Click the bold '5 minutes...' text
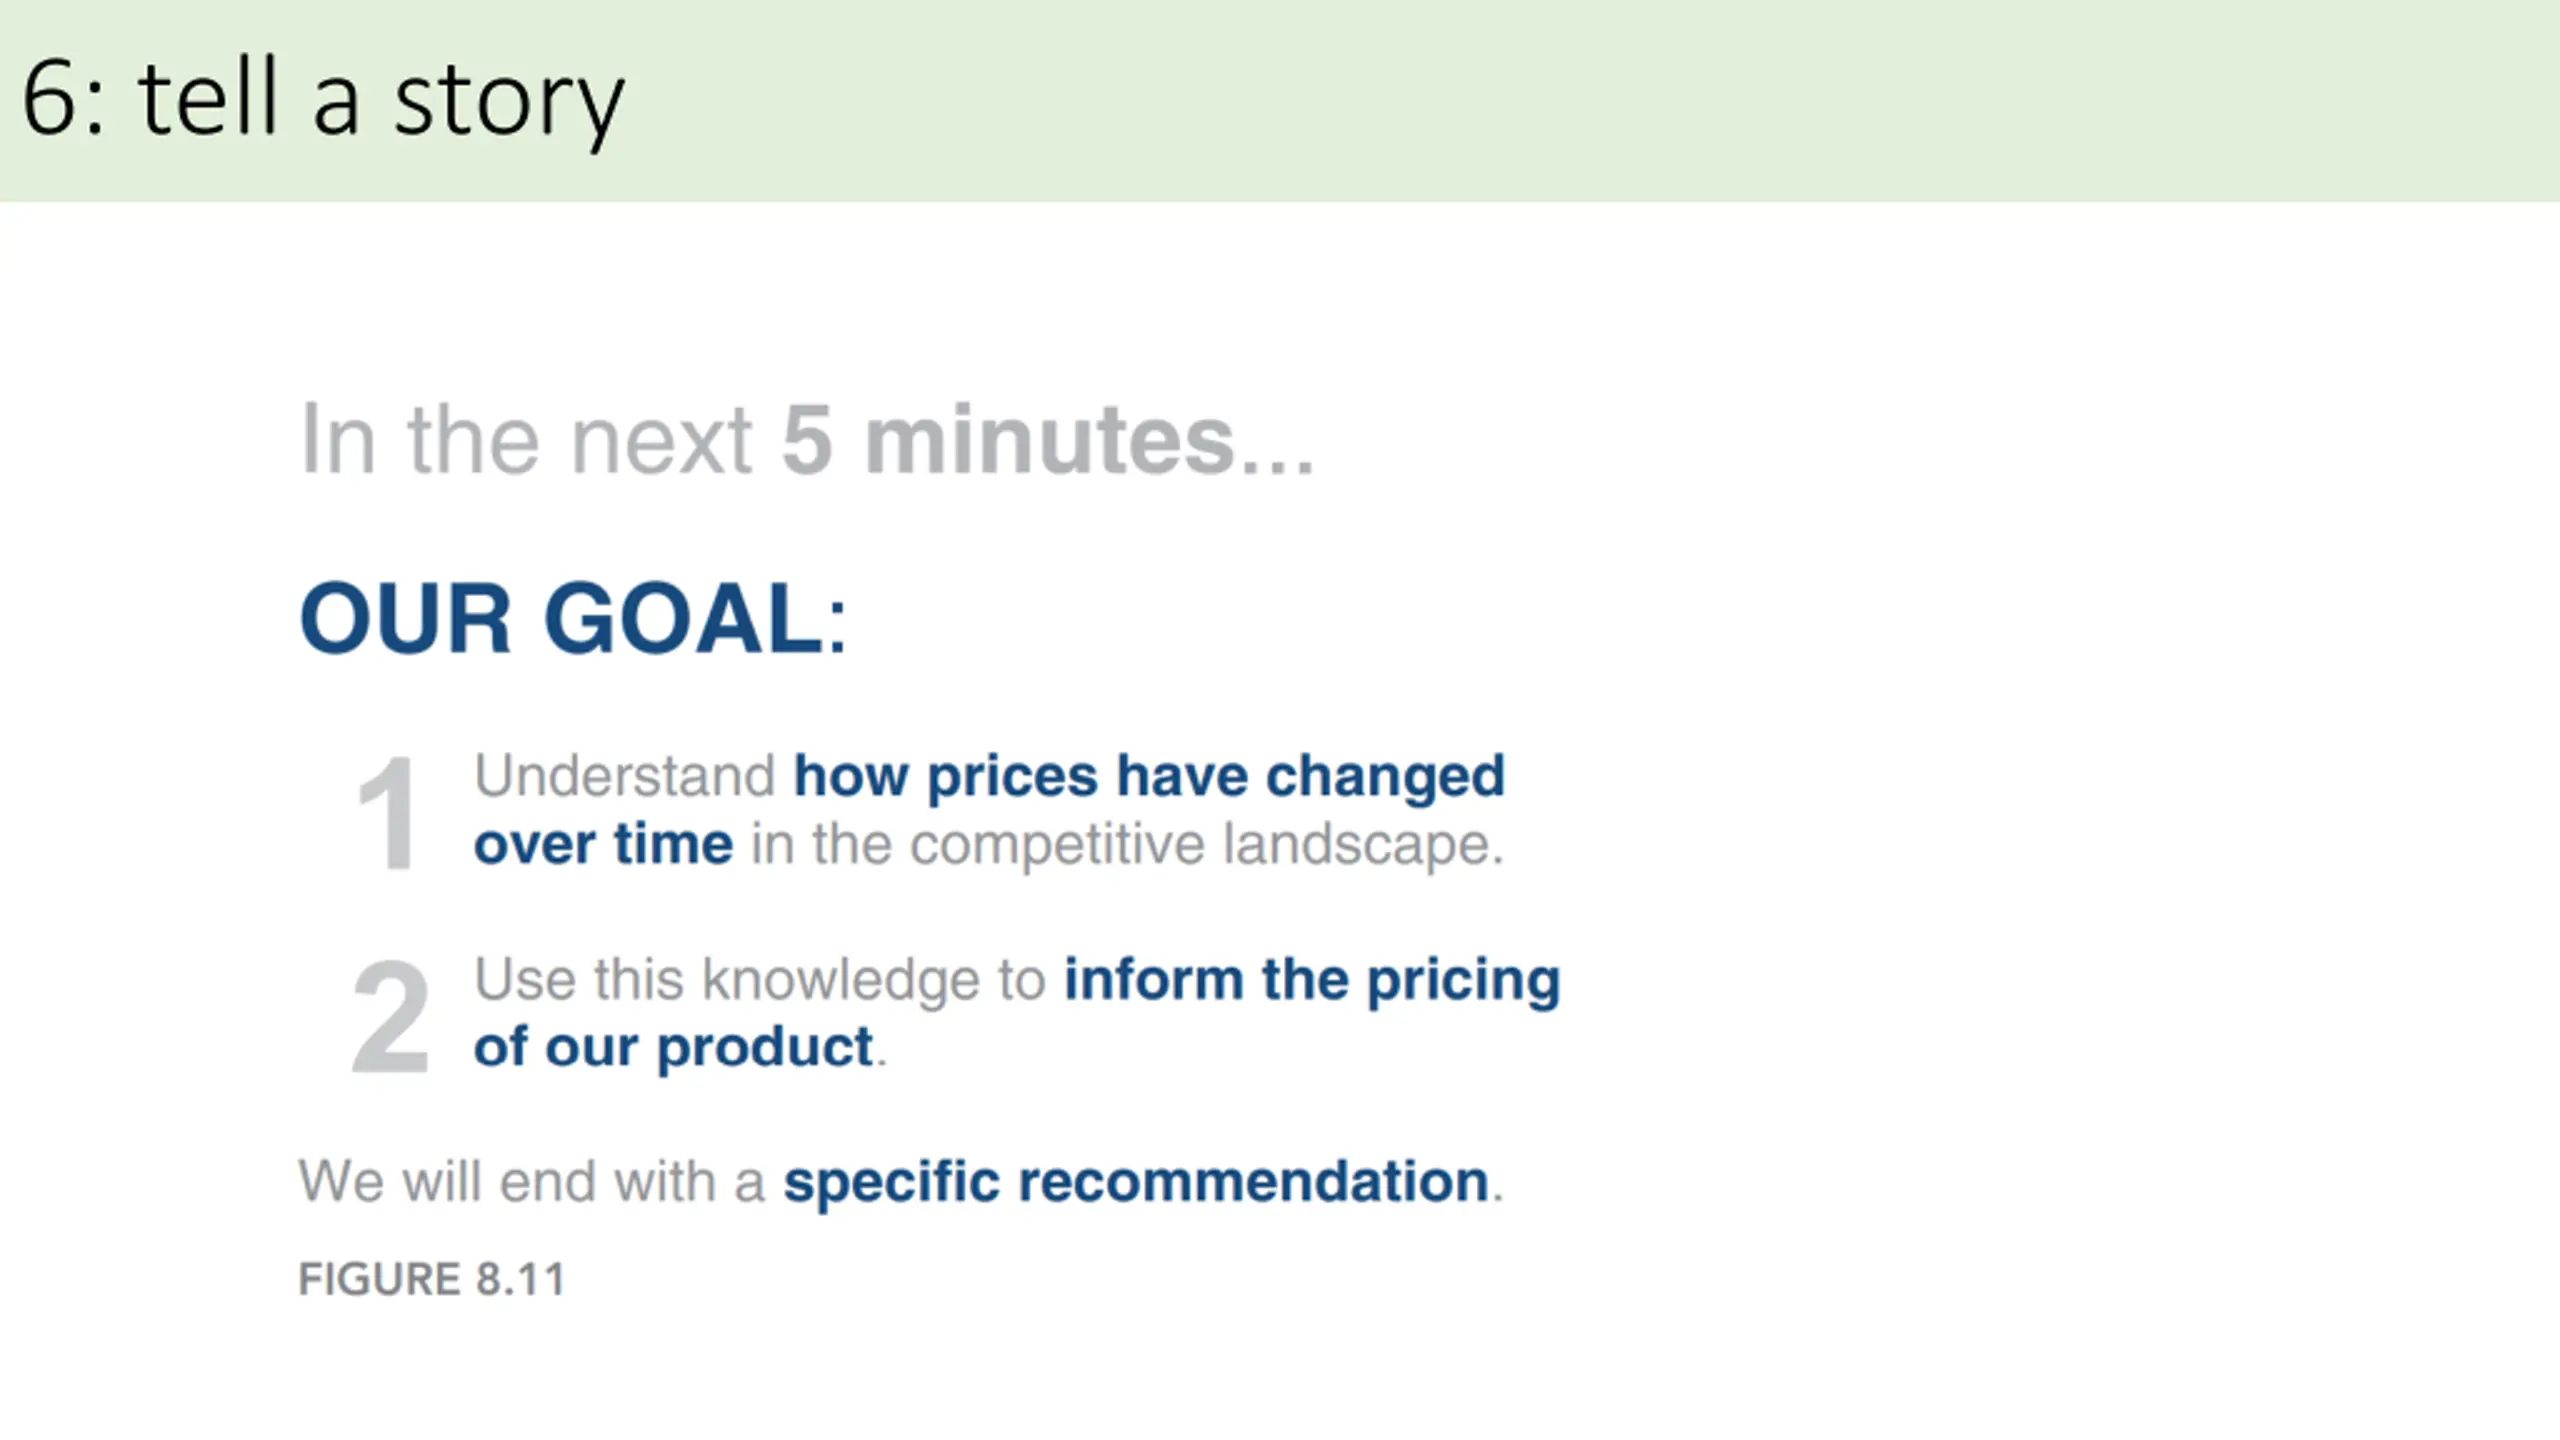This screenshot has width=2560, height=1440. click(x=1048, y=440)
